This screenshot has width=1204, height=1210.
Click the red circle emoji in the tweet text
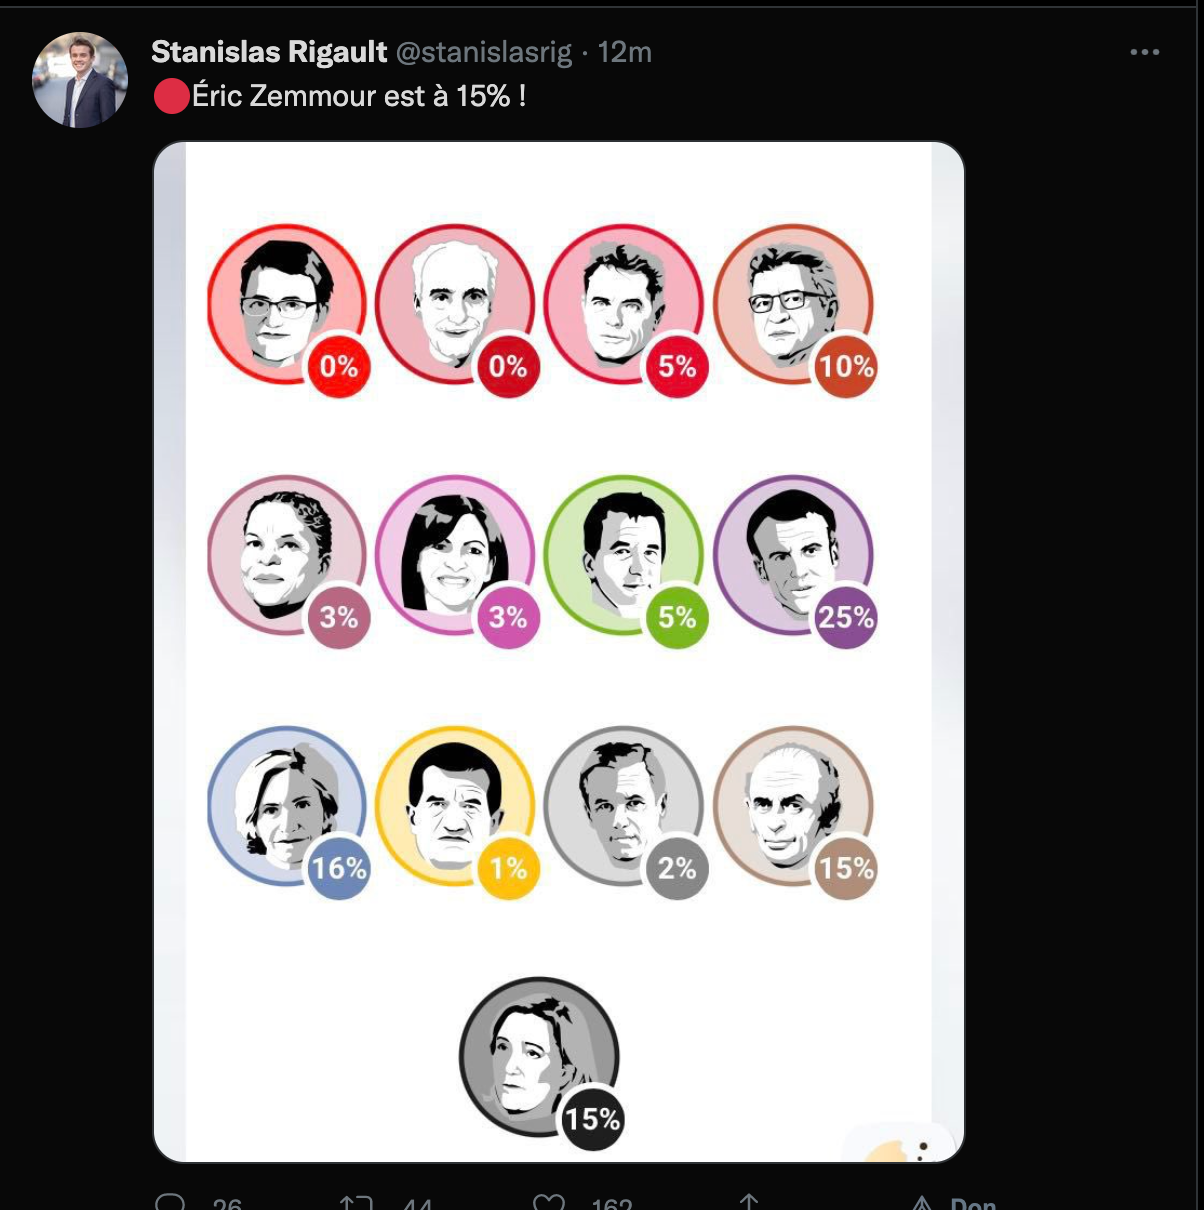[x=171, y=96]
